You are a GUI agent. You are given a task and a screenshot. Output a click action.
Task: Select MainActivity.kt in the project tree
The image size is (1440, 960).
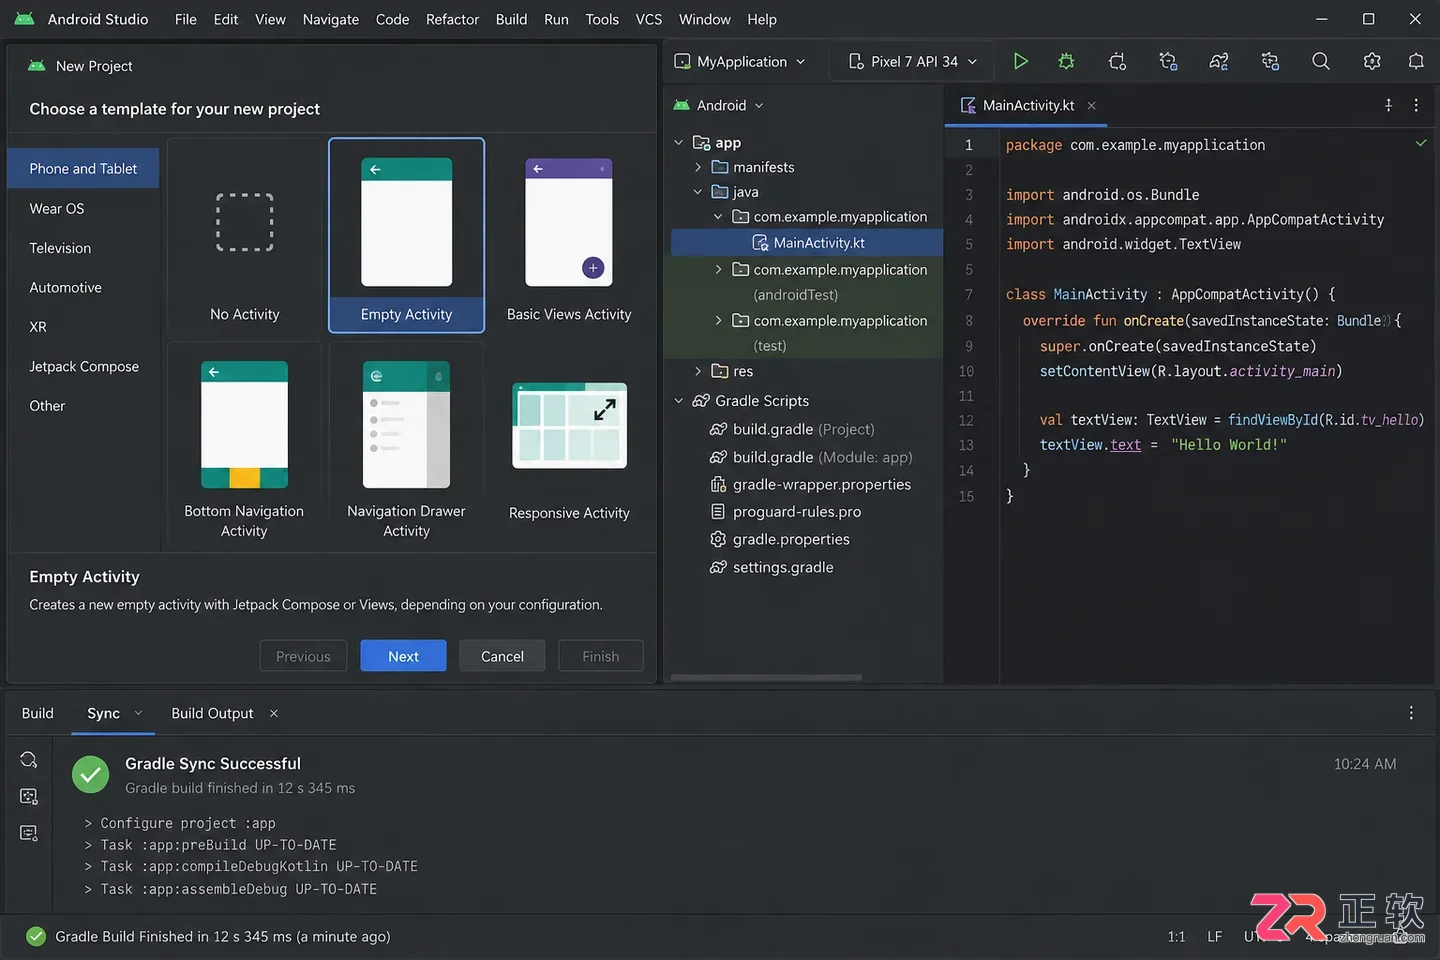pyautogui.click(x=807, y=242)
